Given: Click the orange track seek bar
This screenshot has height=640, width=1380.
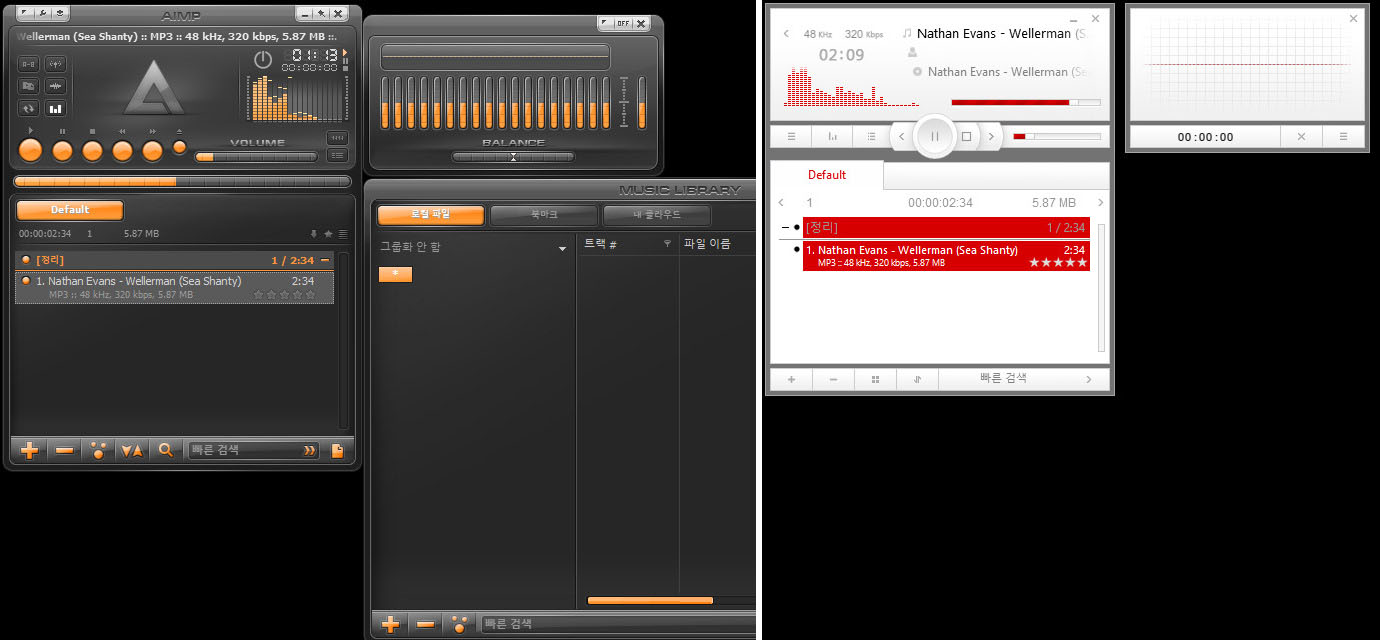Looking at the screenshot, I should coord(182,182).
